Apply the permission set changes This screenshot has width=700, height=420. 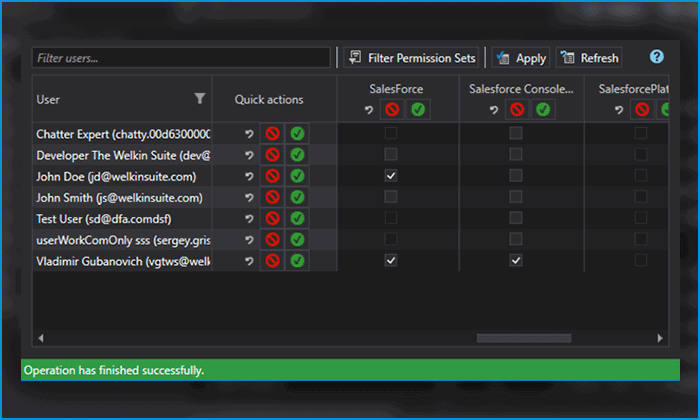click(x=521, y=58)
